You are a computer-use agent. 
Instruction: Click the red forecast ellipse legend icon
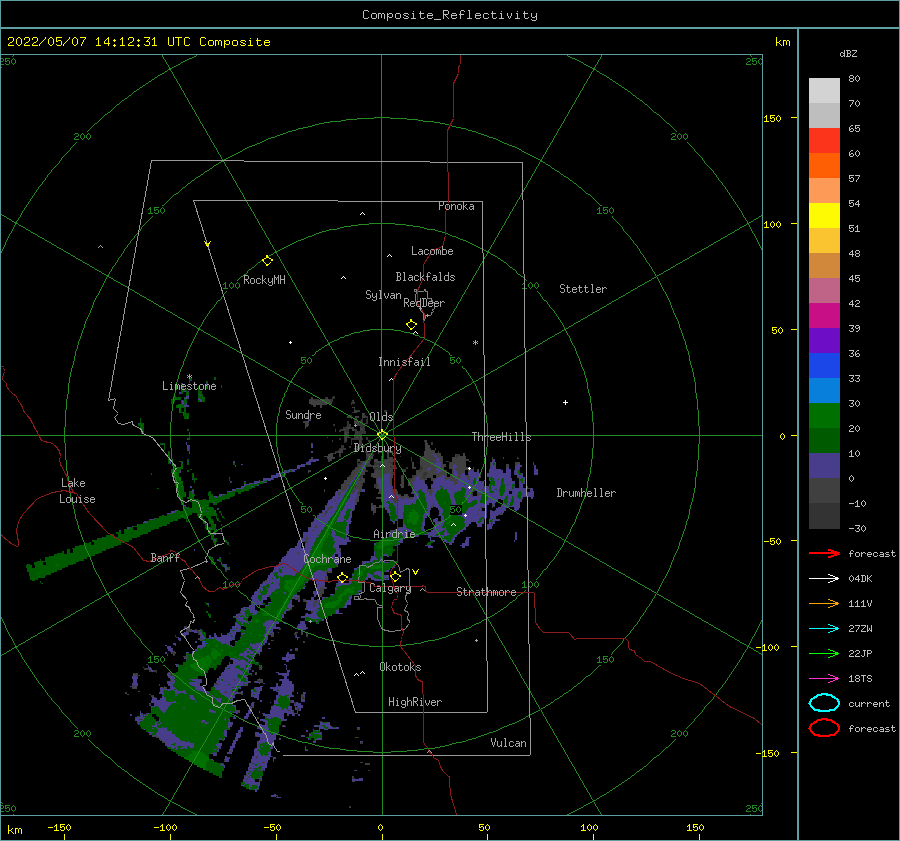point(824,728)
